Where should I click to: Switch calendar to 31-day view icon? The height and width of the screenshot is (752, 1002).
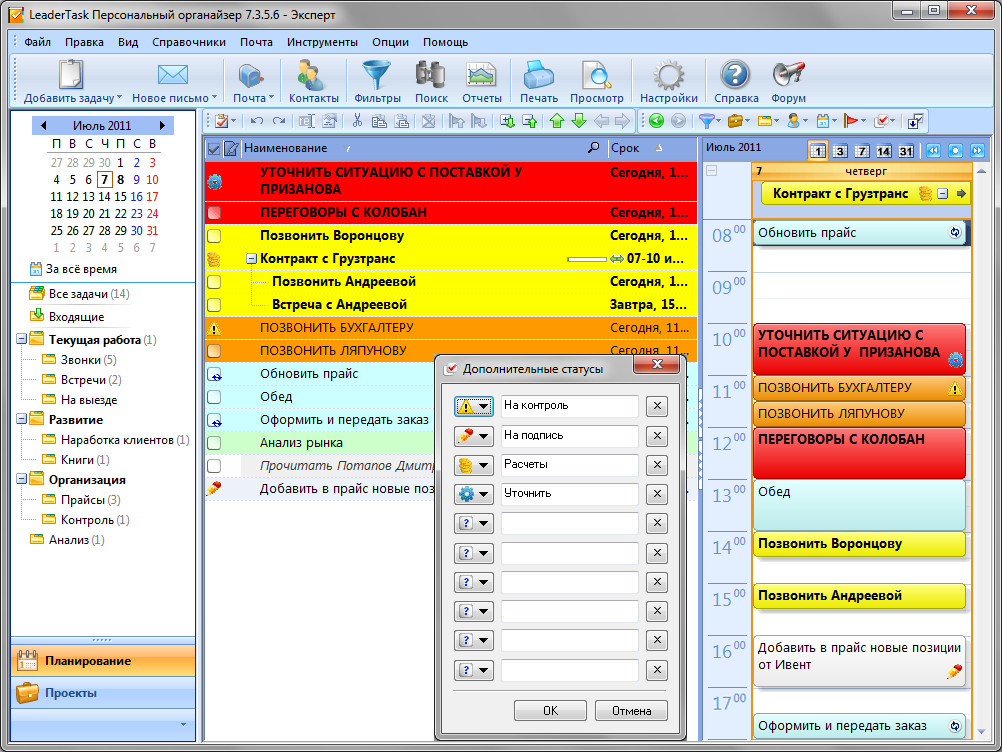906,151
